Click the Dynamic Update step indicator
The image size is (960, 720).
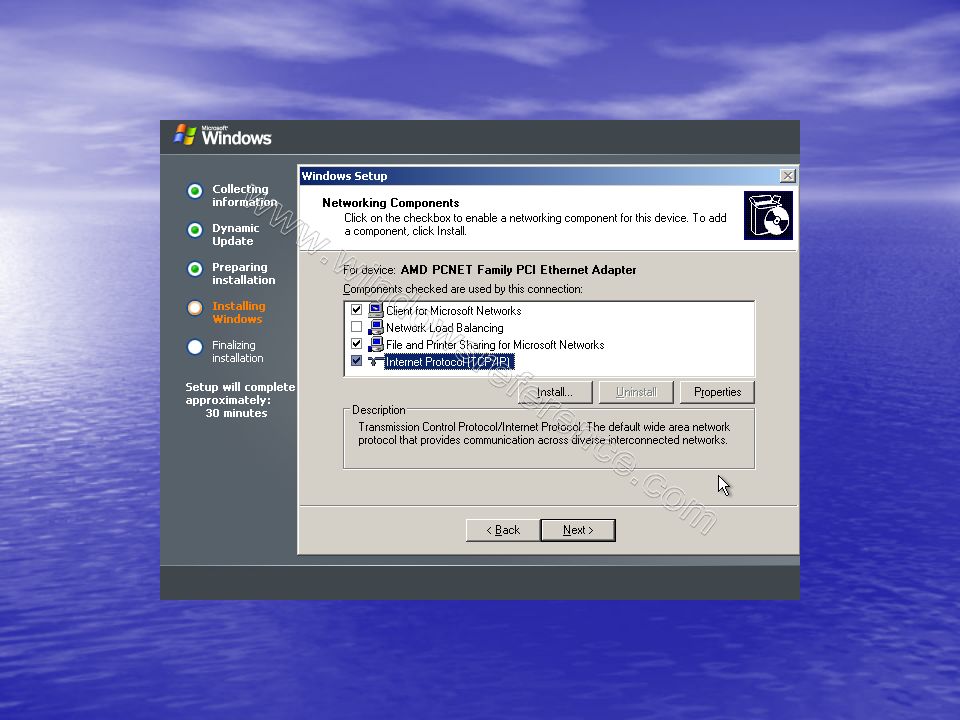pos(195,230)
